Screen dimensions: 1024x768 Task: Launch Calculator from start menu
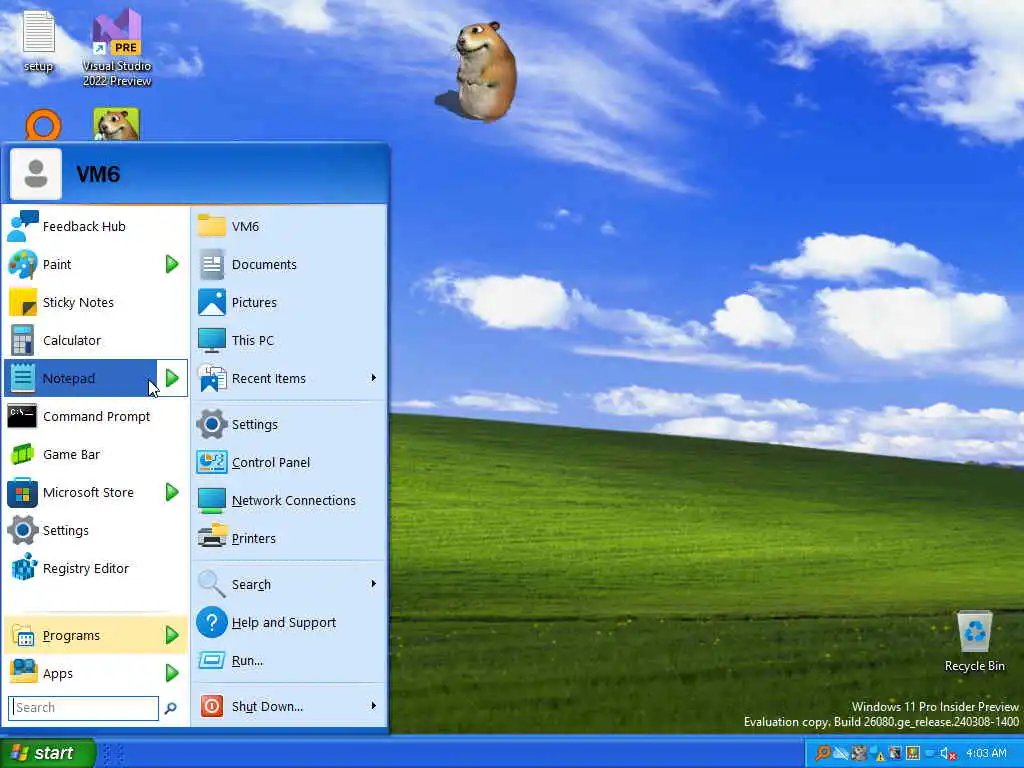click(x=95, y=340)
